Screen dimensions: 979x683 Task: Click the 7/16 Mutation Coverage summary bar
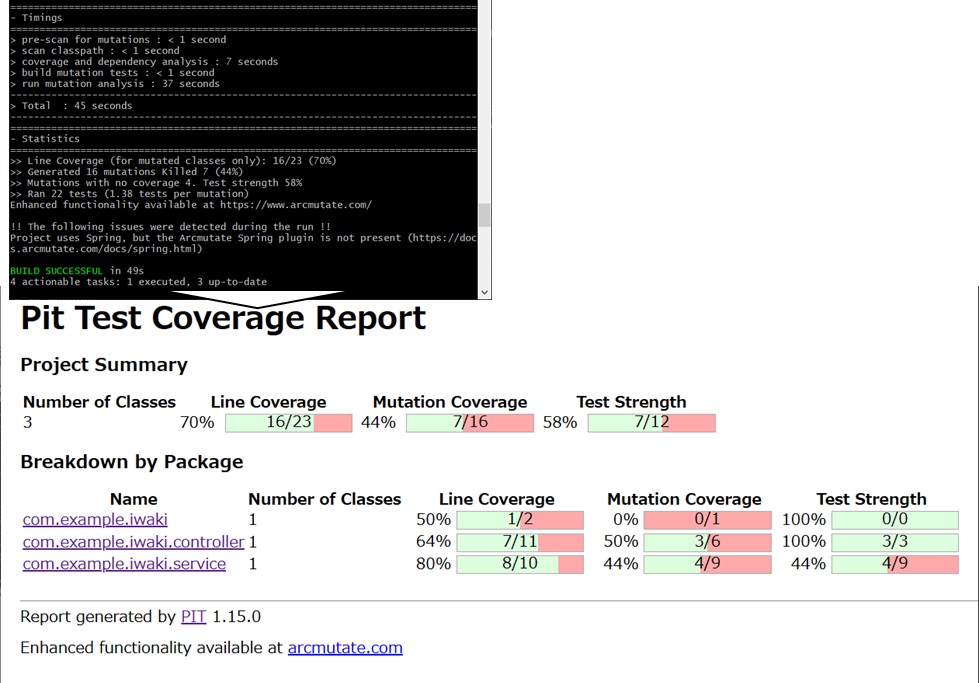pyautogui.click(x=470, y=422)
